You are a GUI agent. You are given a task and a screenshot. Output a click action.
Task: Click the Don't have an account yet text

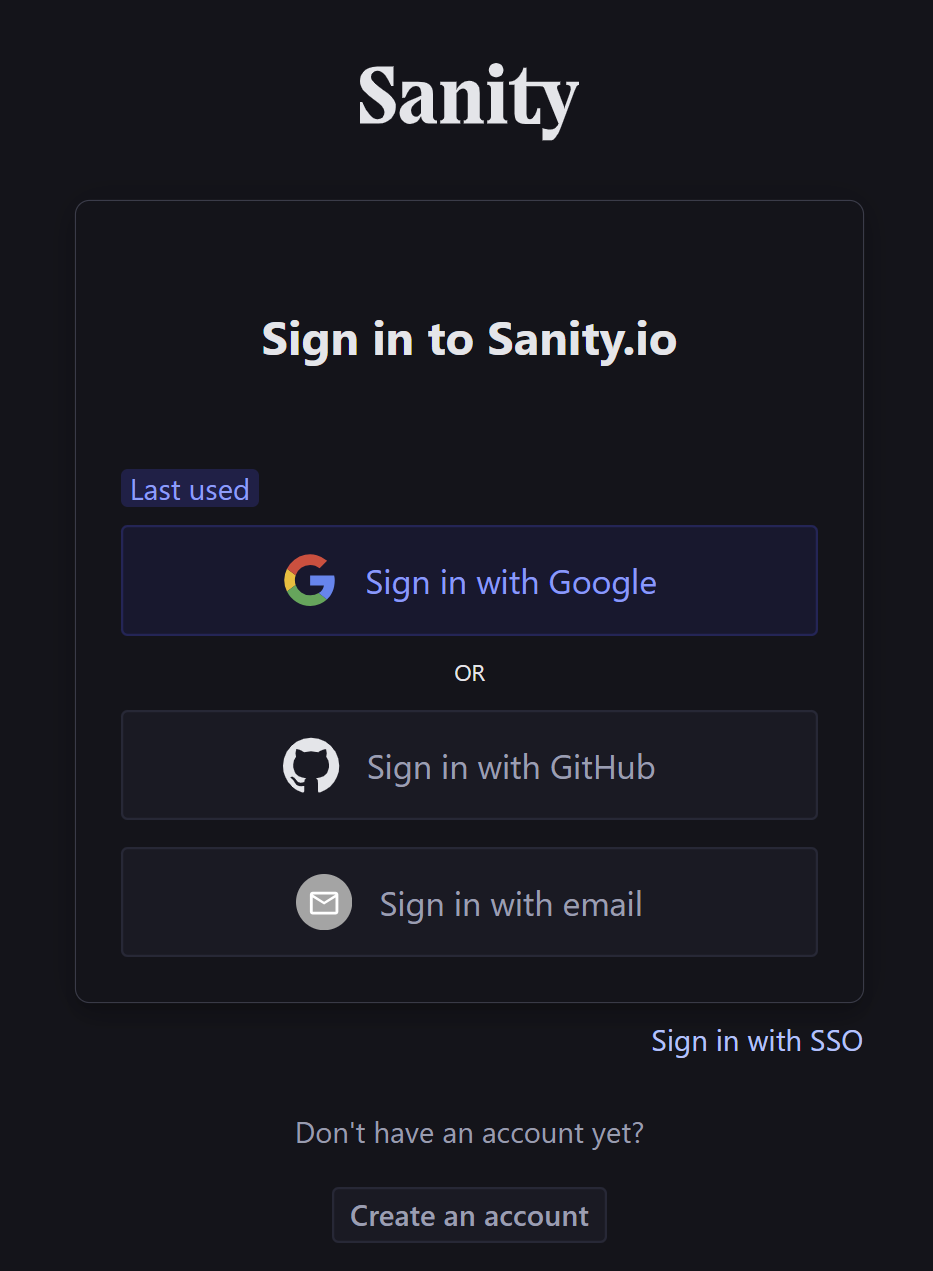(x=468, y=1132)
